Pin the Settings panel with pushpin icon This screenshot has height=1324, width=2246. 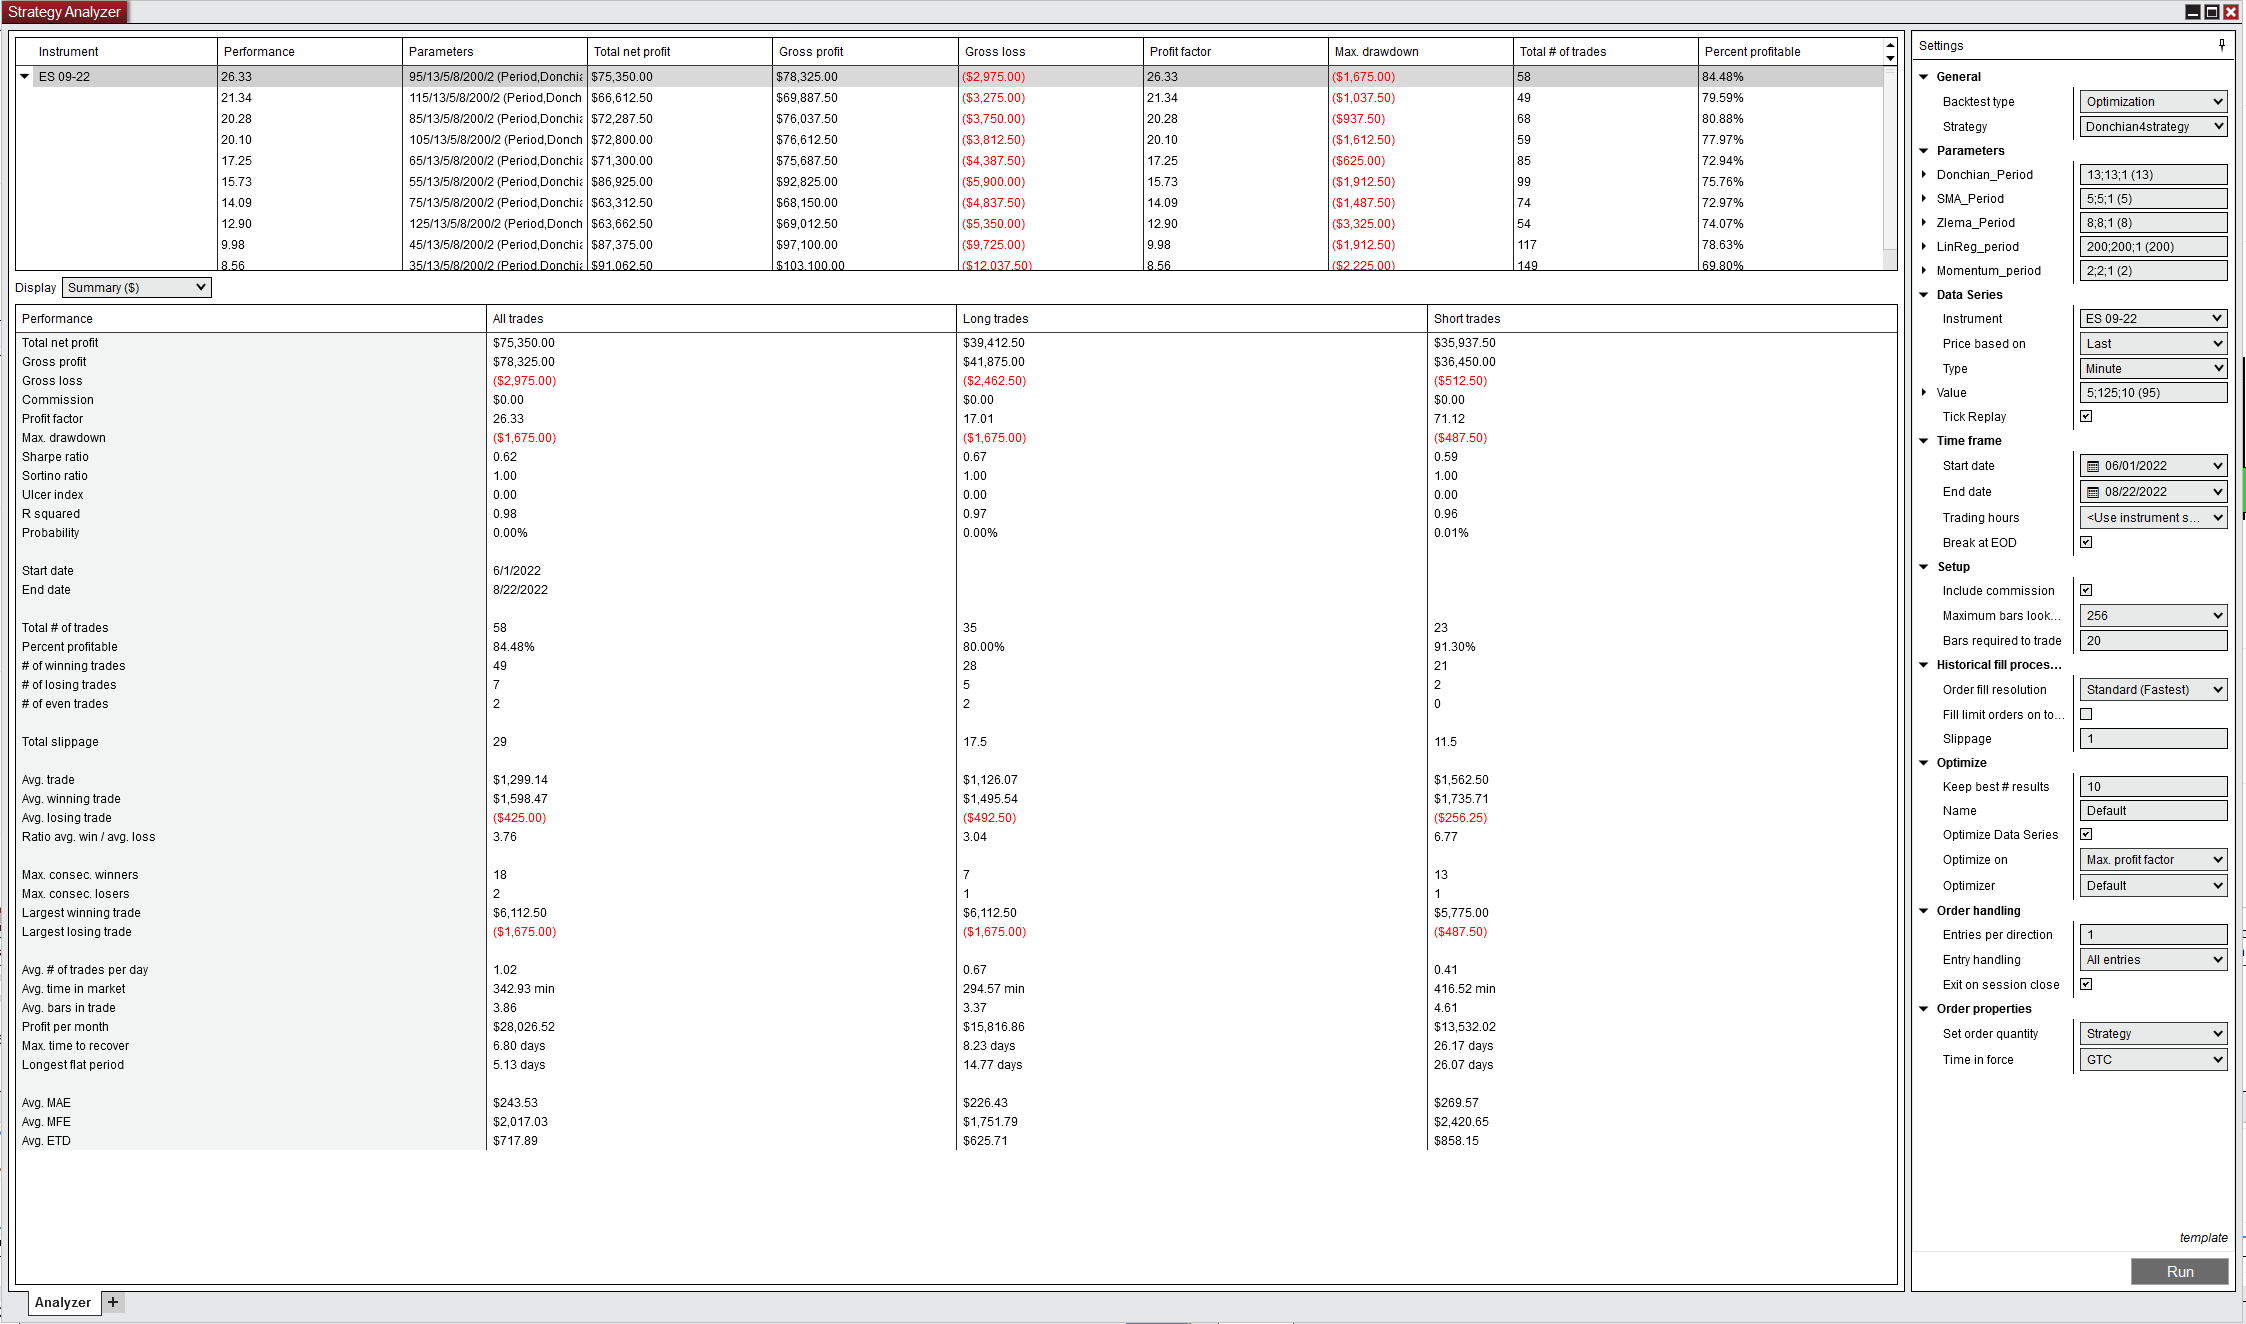pyautogui.click(x=2221, y=45)
